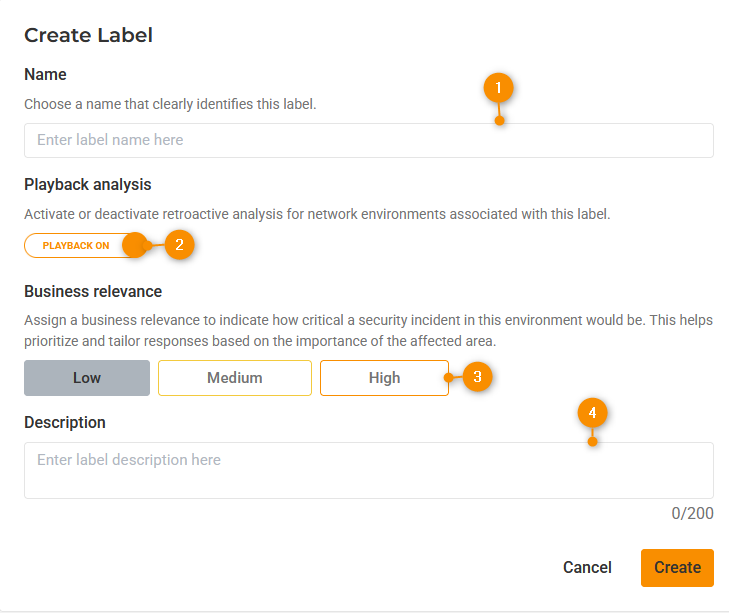Select Low business relevance

(x=87, y=378)
